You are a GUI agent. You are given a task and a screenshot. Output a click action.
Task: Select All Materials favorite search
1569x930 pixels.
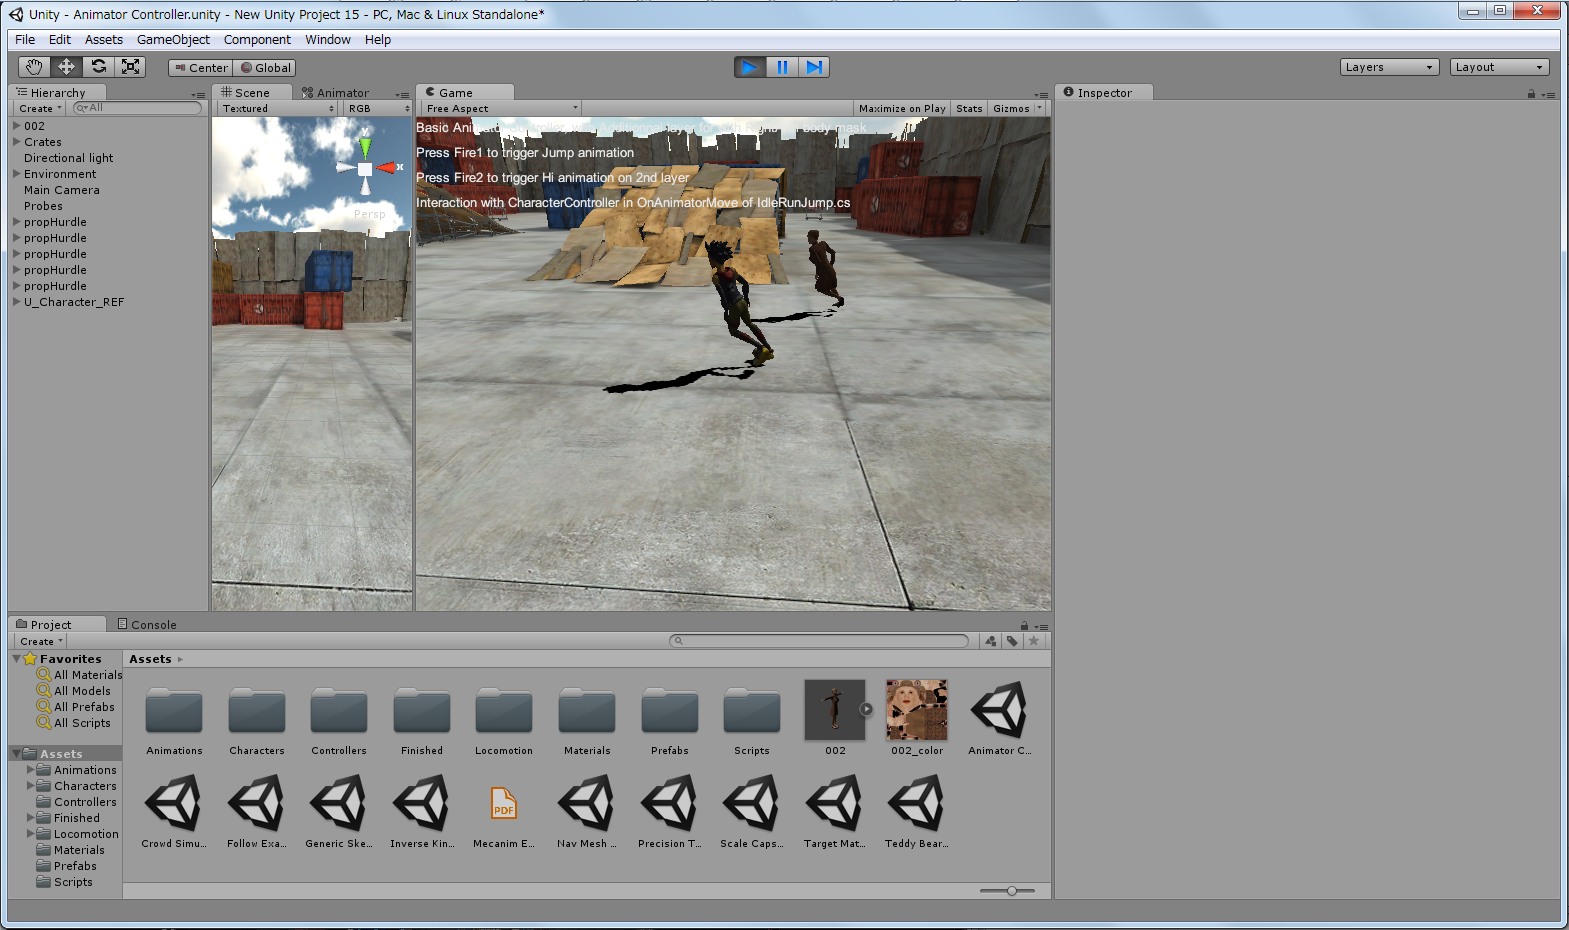[x=79, y=675]
